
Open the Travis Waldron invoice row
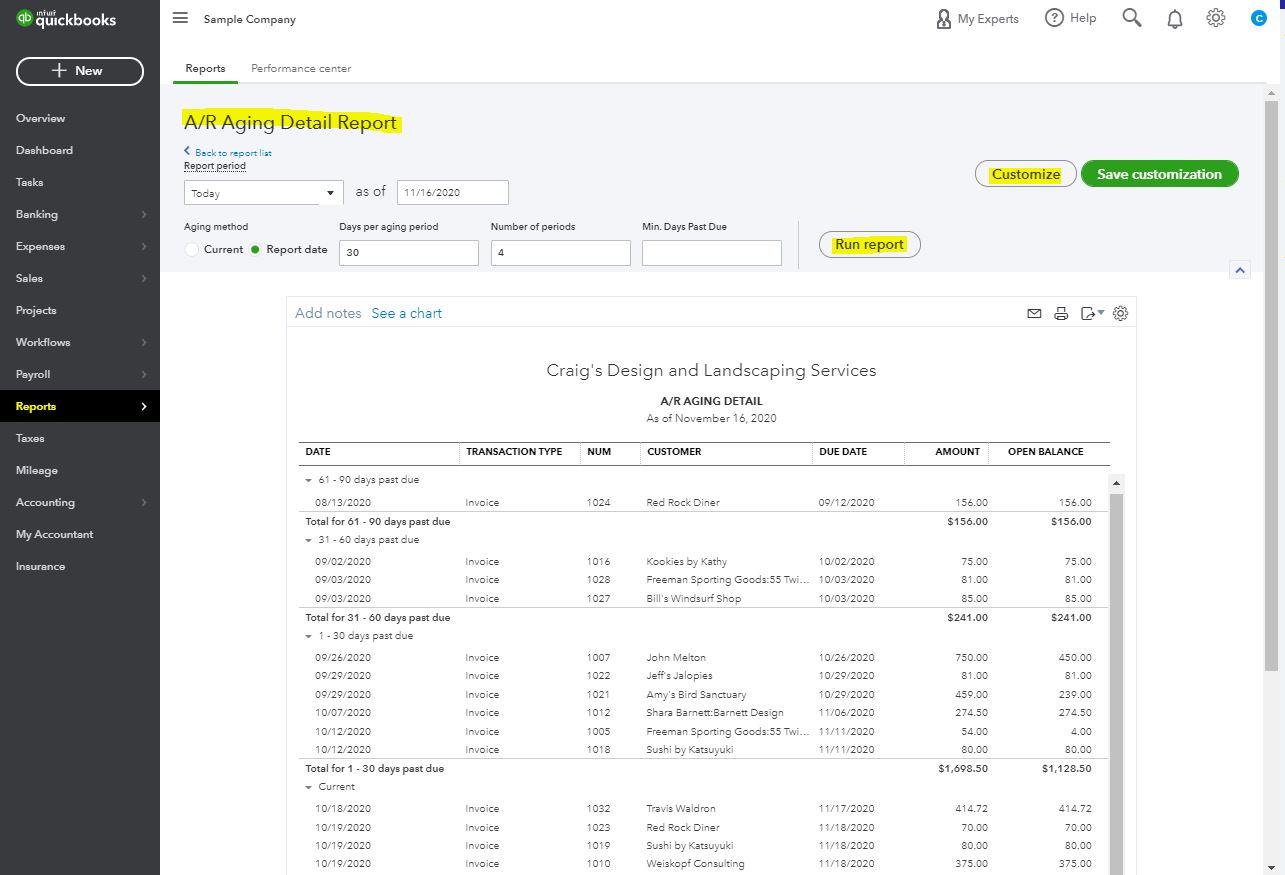704,809
